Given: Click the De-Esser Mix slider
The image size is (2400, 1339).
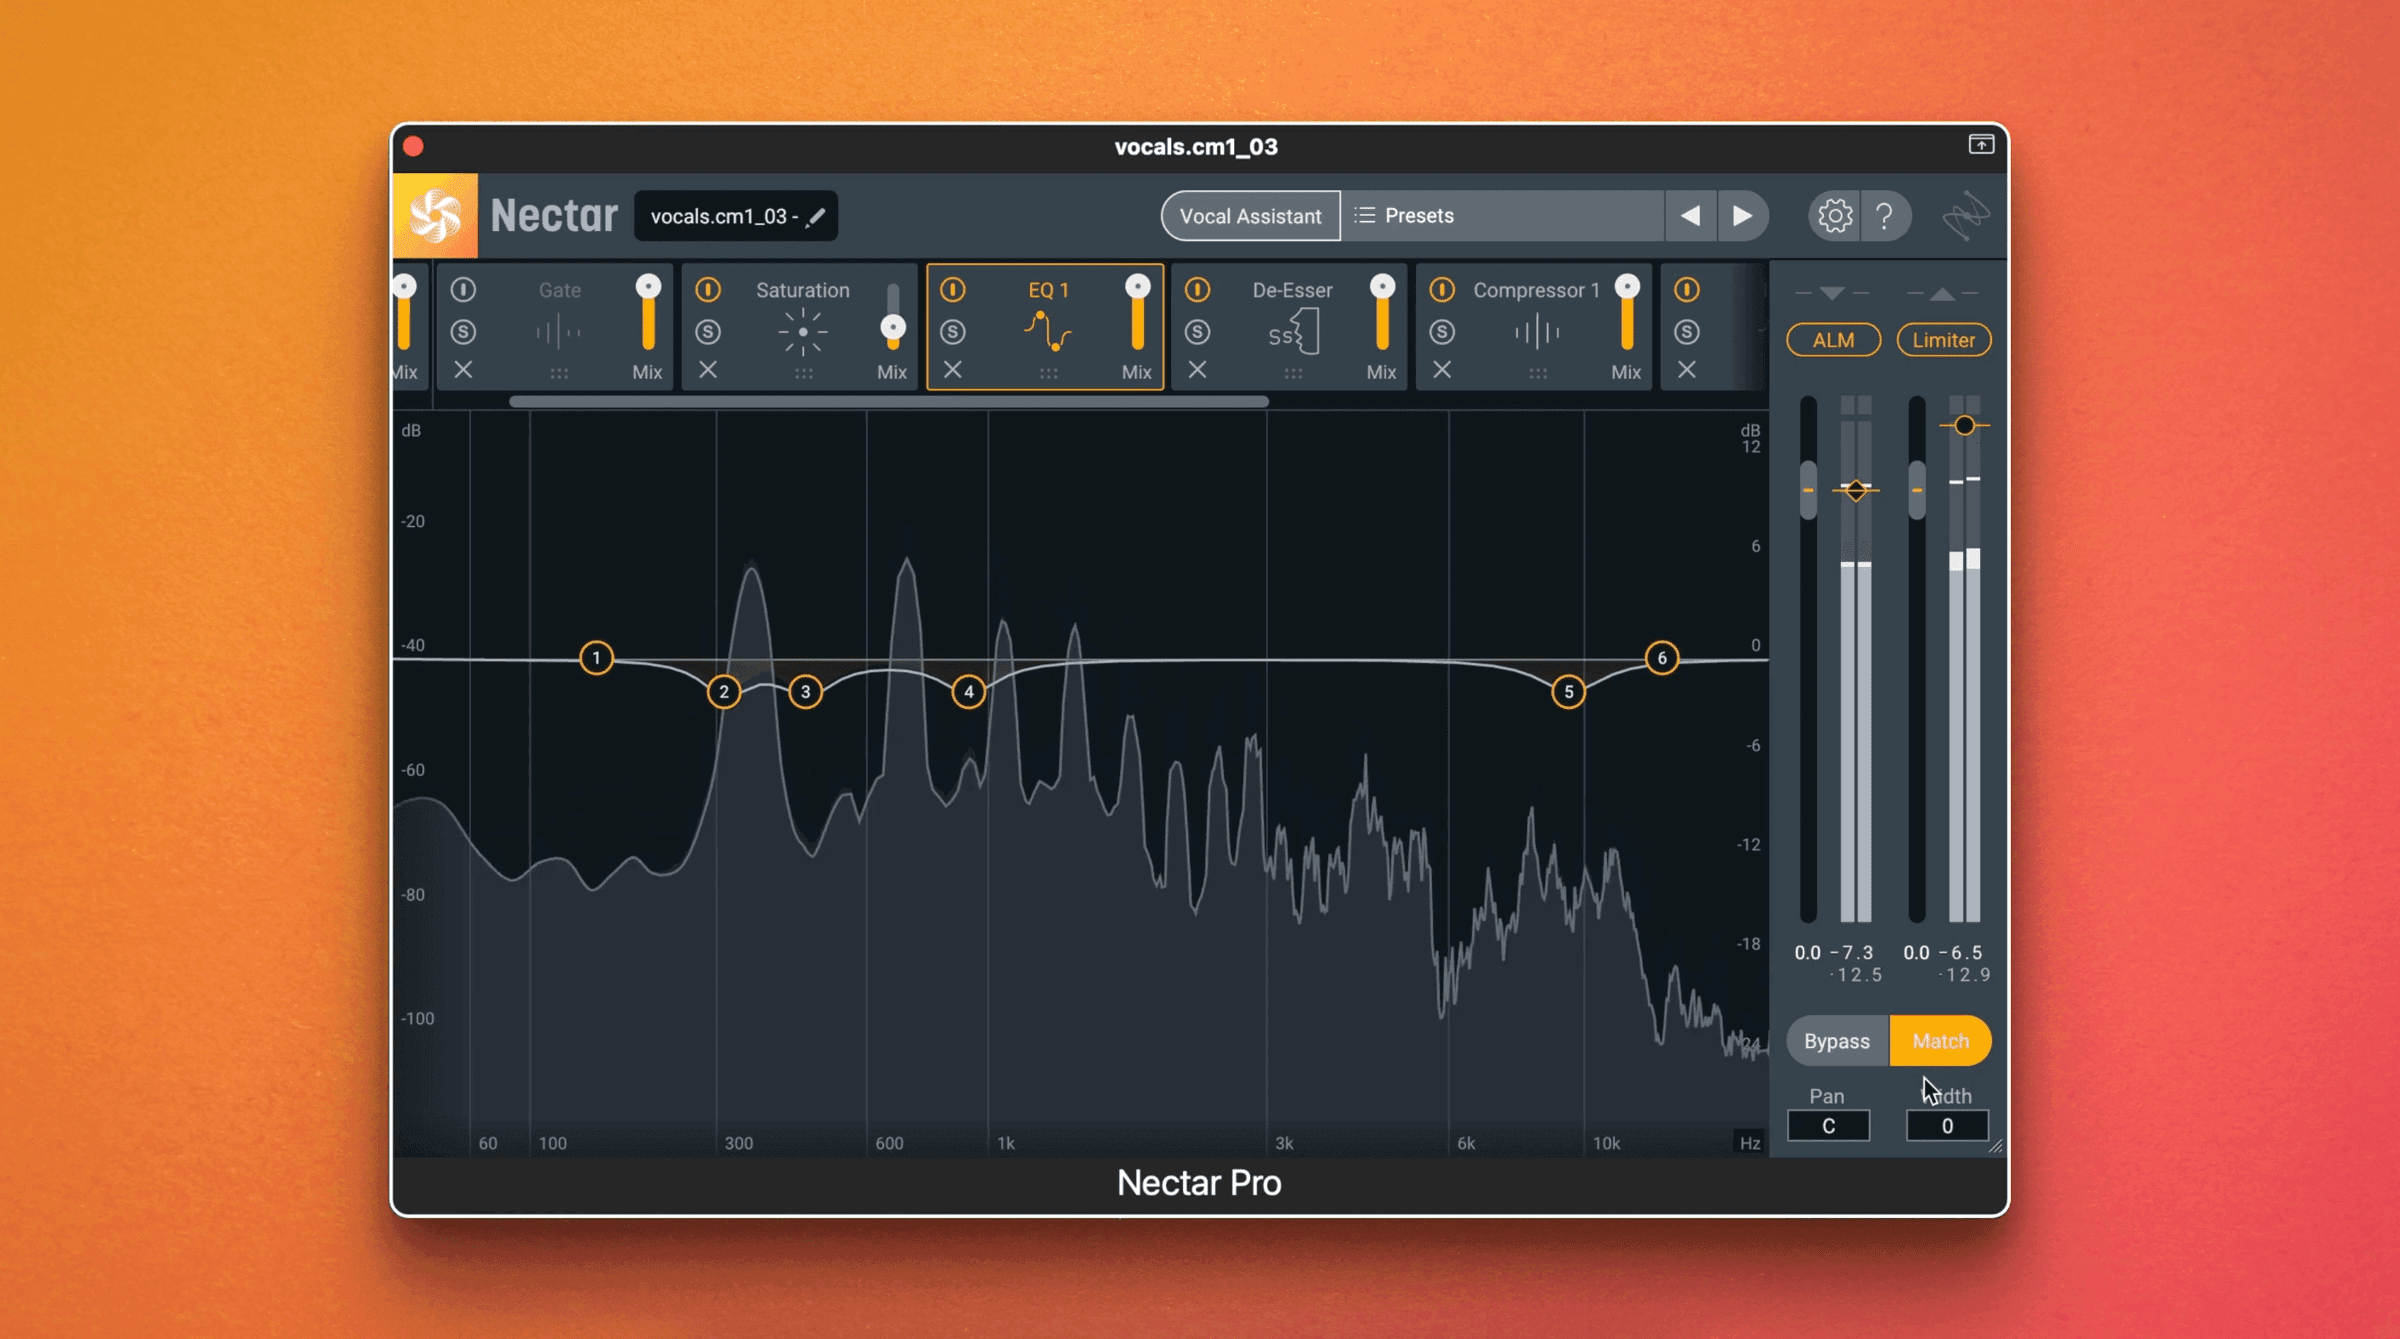Looking at the screenshot, I should pos(1382,313).
